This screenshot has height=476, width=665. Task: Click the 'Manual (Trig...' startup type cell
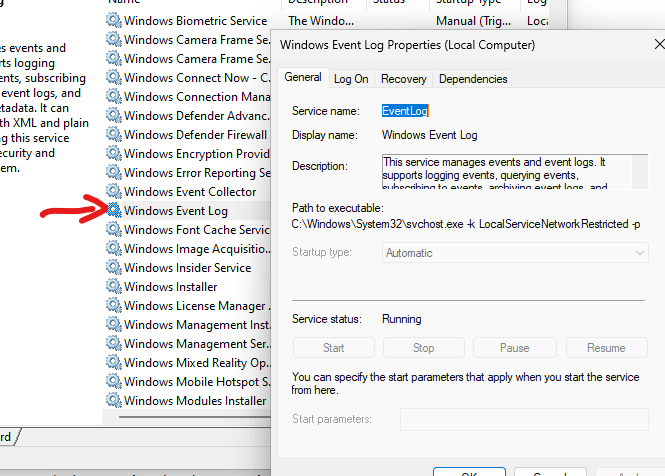click(x=473, y=21)
